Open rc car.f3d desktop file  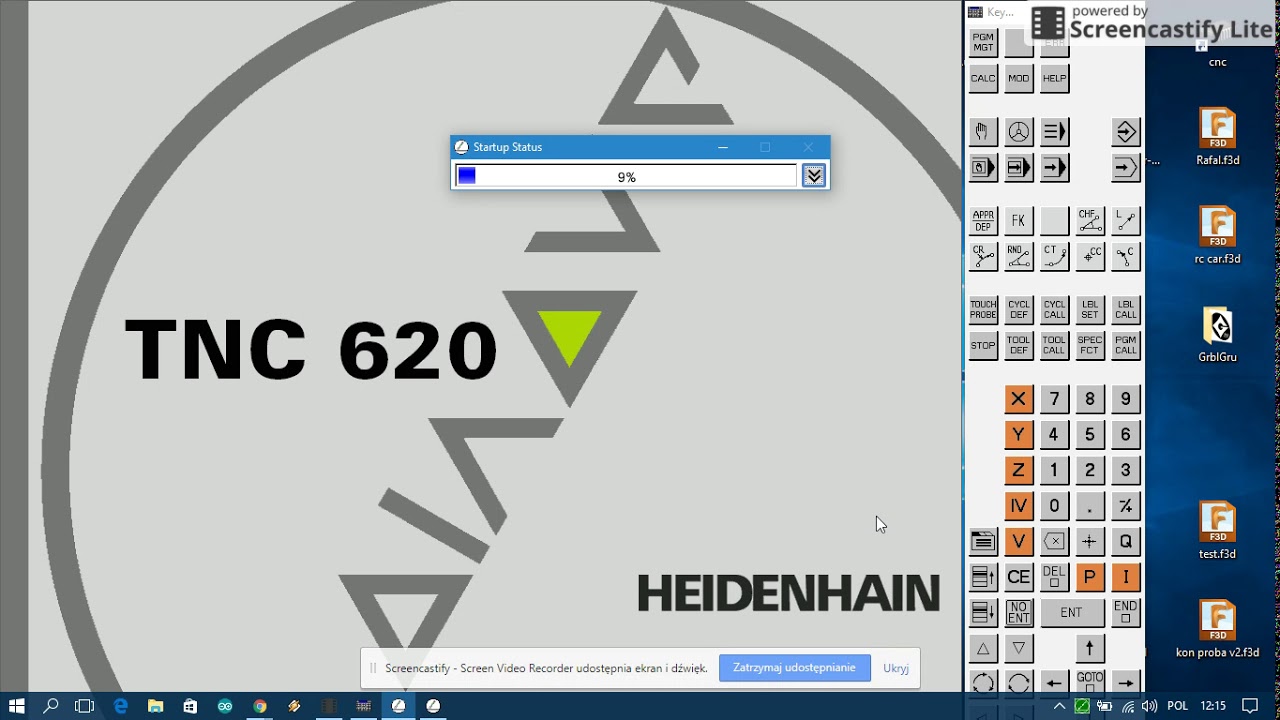(x=1217, y=235)
